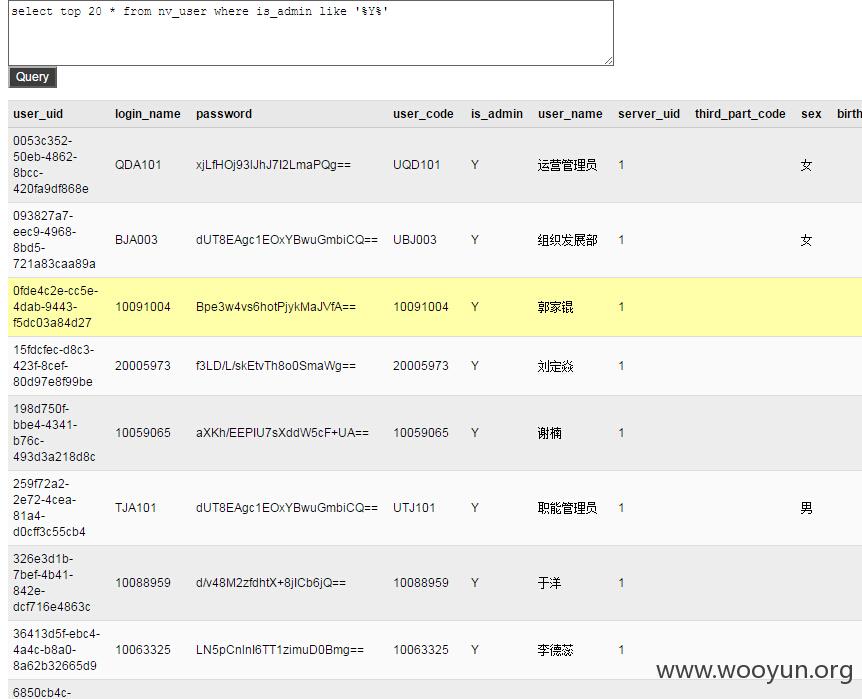Click password f3LD/L/skEtvTh8o0SmaWg== cell
Image resolution: width=862 pixels, height=699 pixels.
(x=276, y=366)
